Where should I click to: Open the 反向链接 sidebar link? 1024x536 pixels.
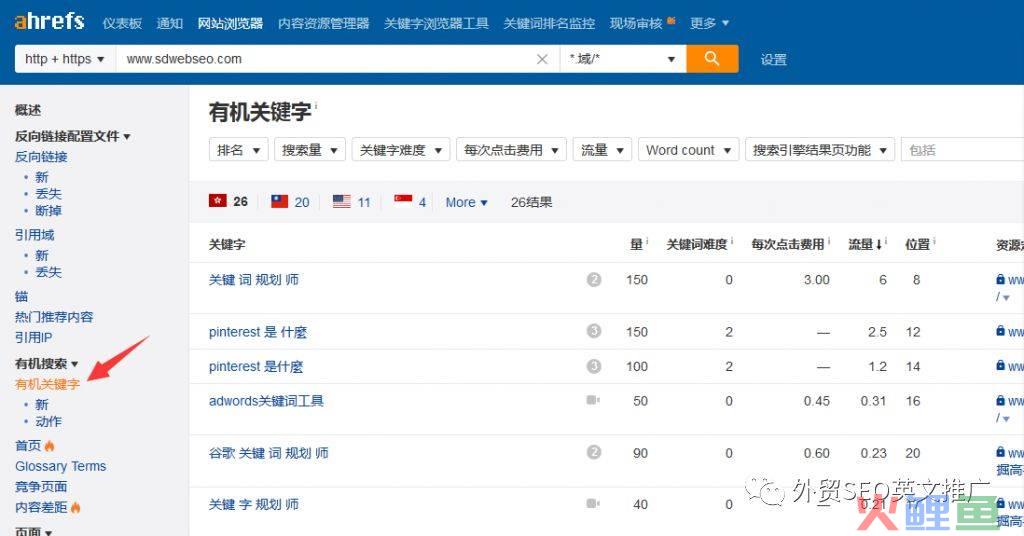[x=41, y=157]
